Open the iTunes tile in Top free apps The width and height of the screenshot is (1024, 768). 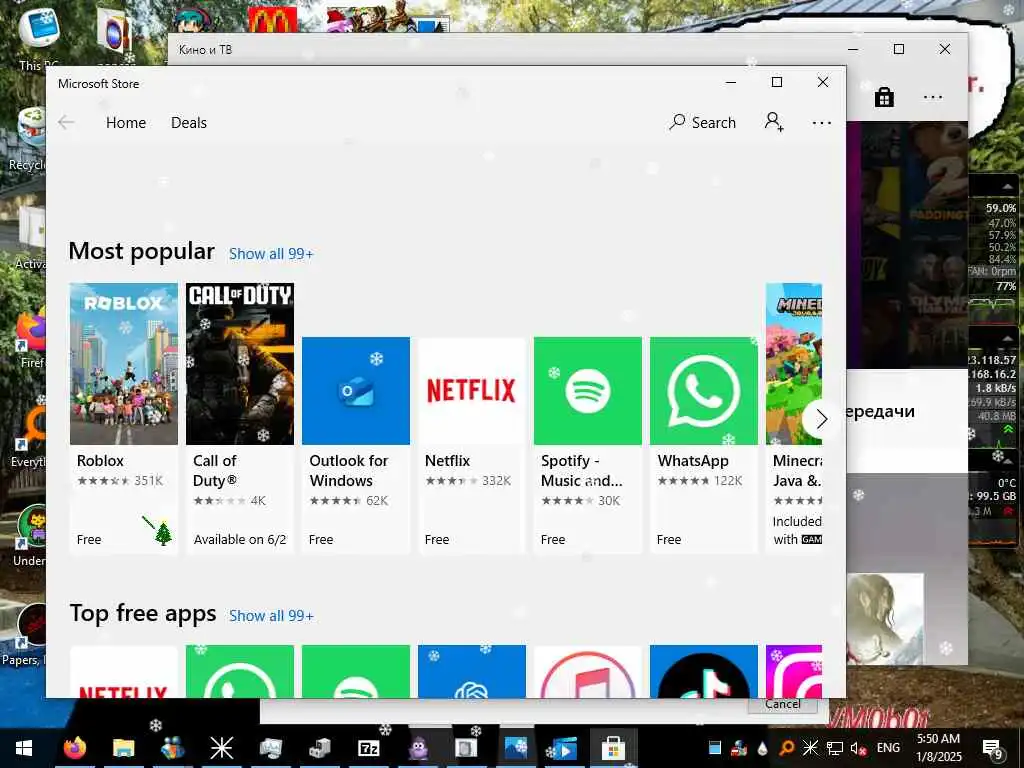point(588,671)
